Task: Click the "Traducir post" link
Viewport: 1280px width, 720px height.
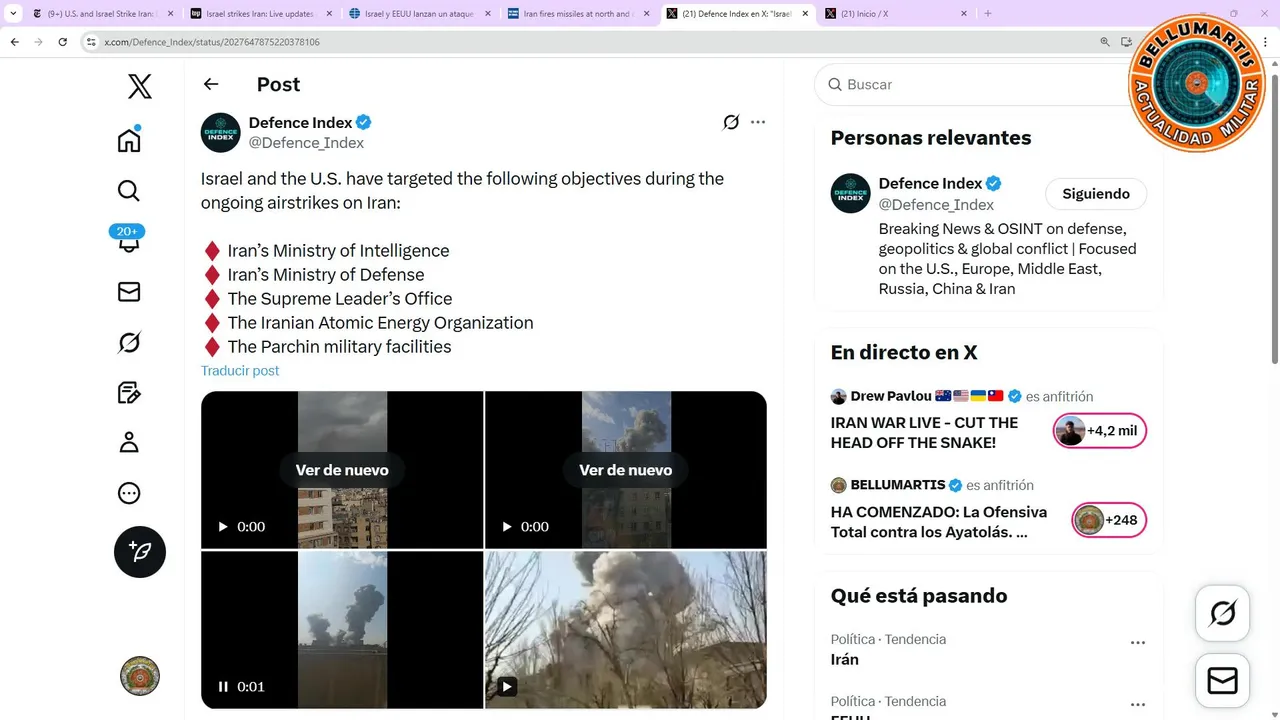Action: coord(240,371)
